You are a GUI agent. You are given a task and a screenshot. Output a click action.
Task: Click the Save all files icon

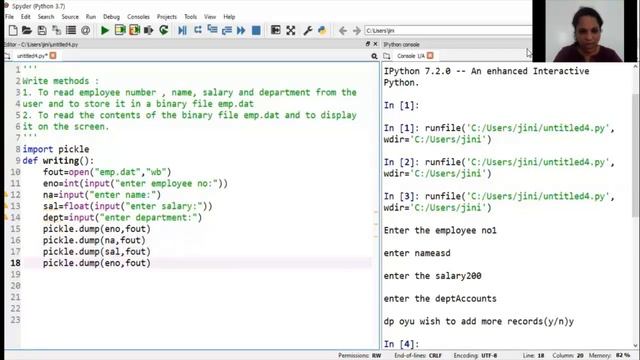tap(56, 30)
